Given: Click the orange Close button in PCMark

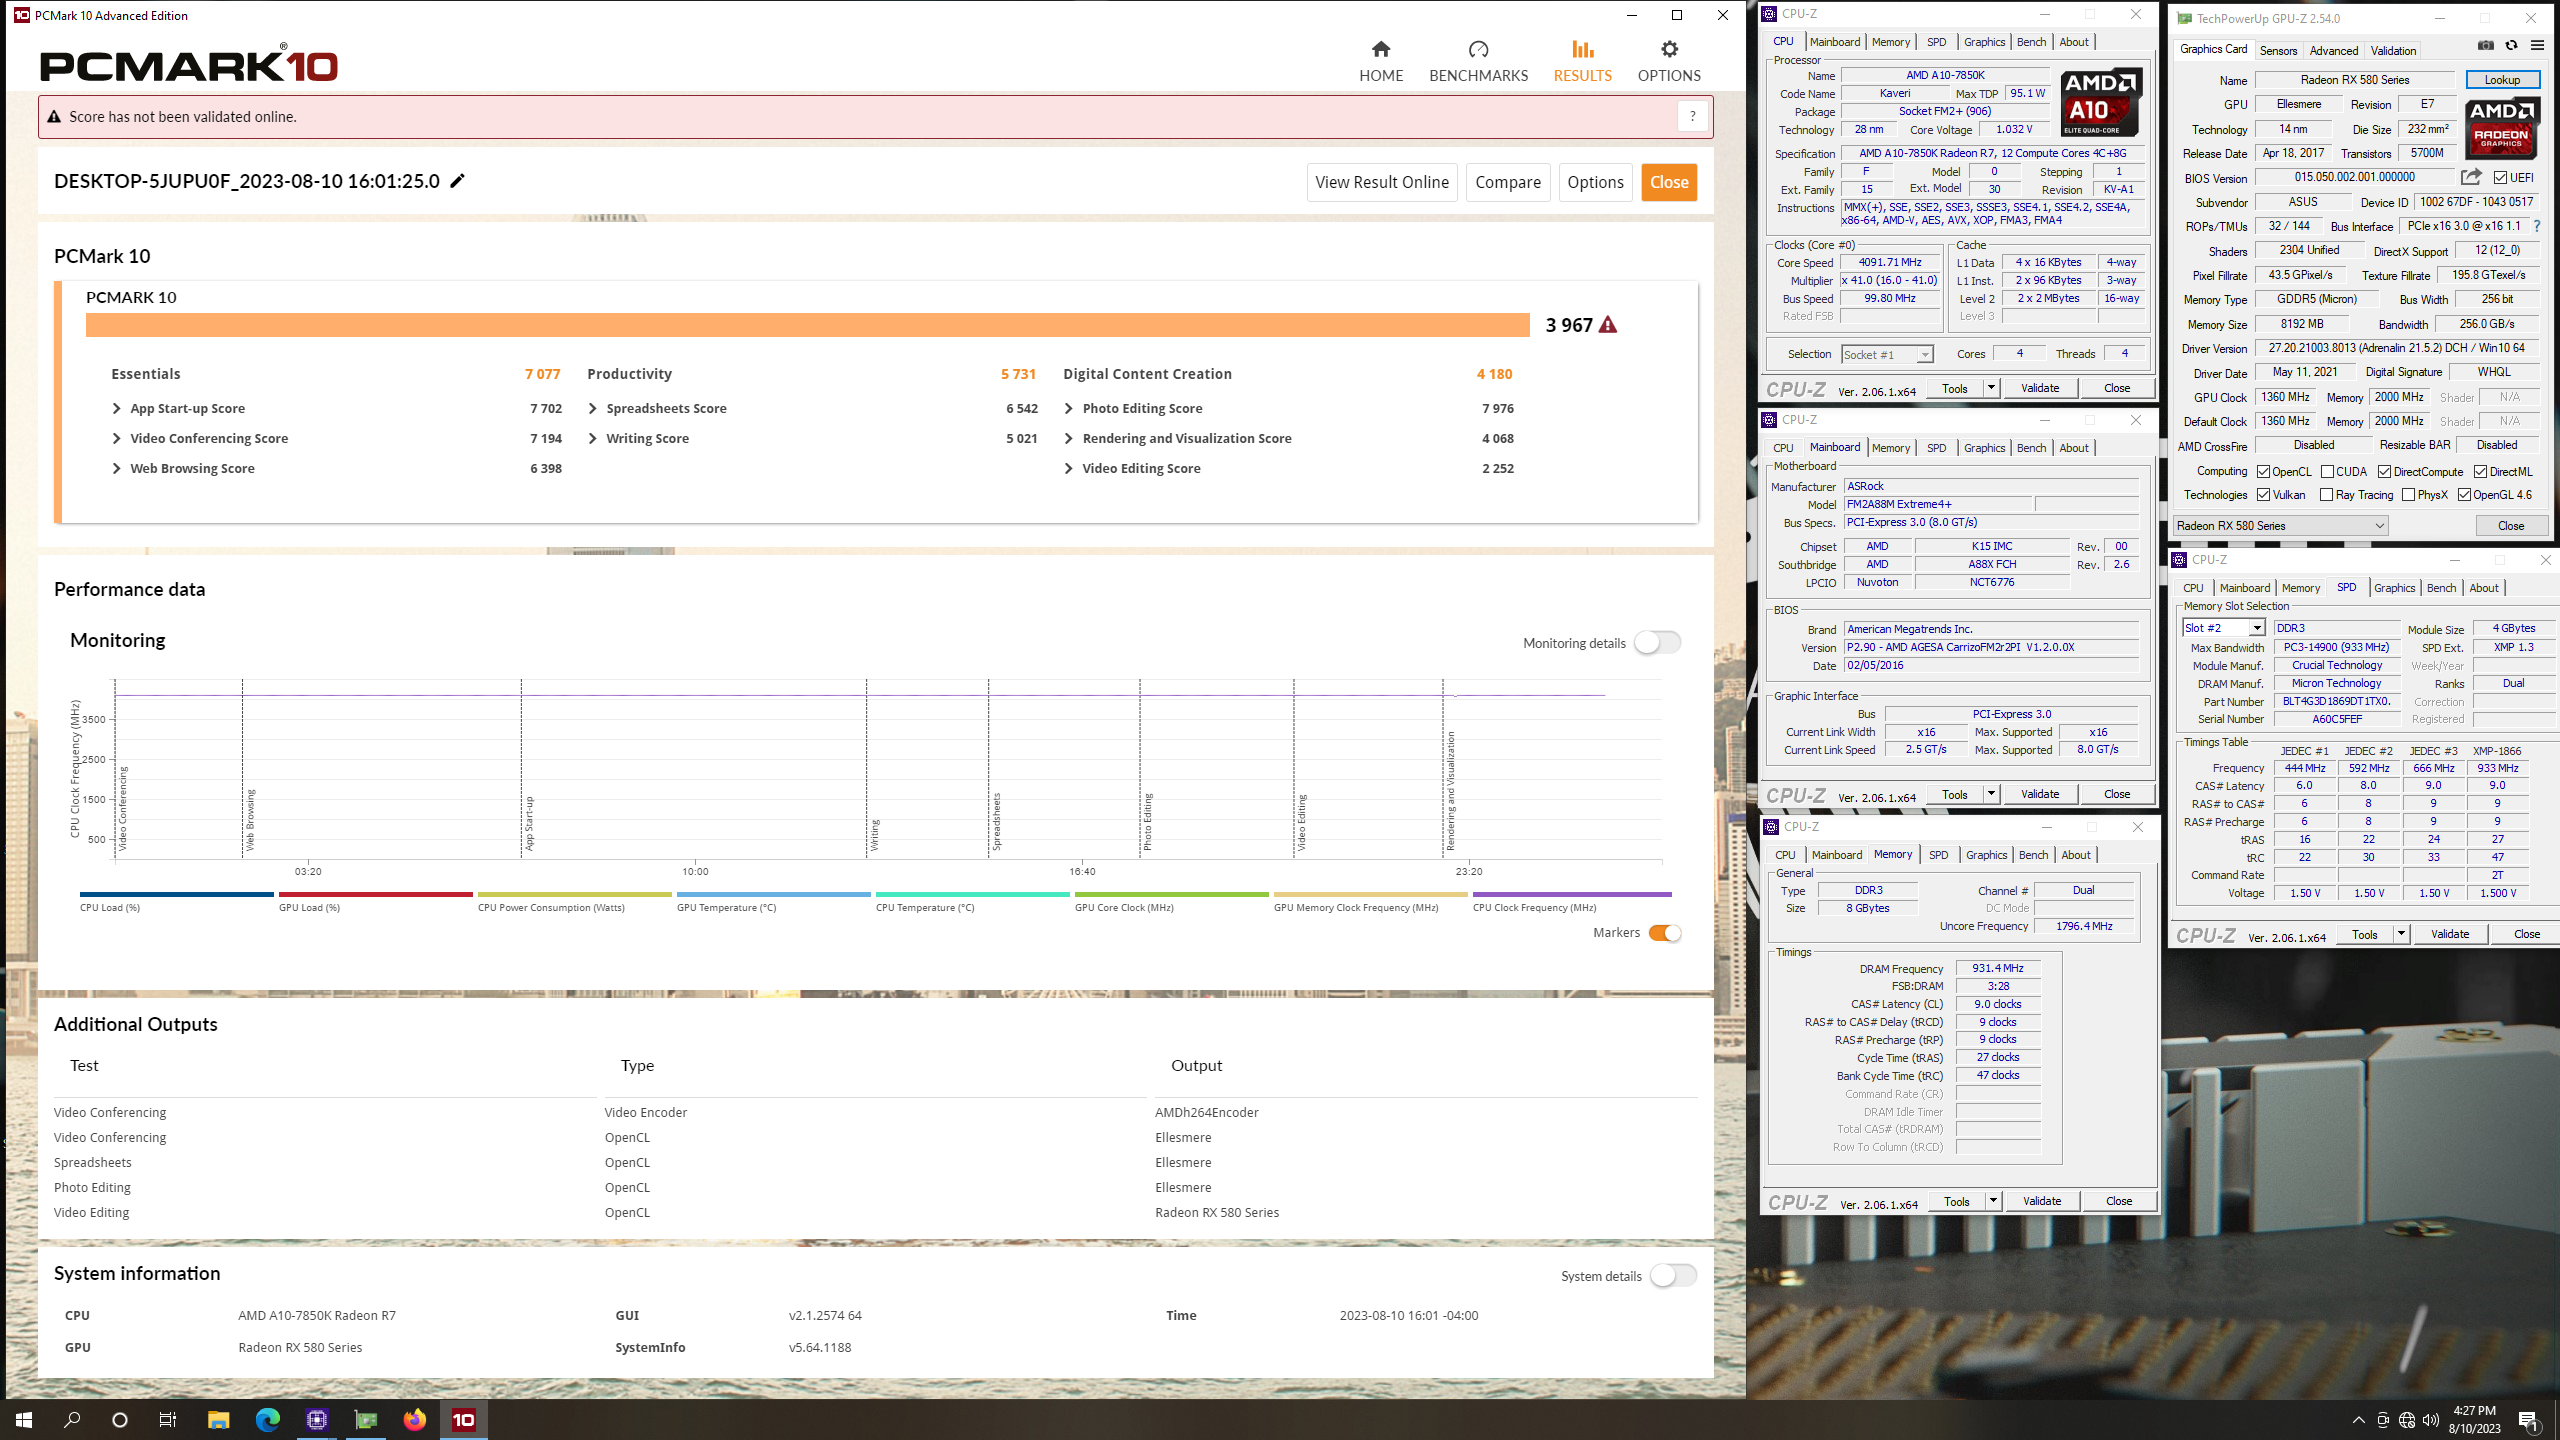Looking at the screenshot, I should [1669, 182].
